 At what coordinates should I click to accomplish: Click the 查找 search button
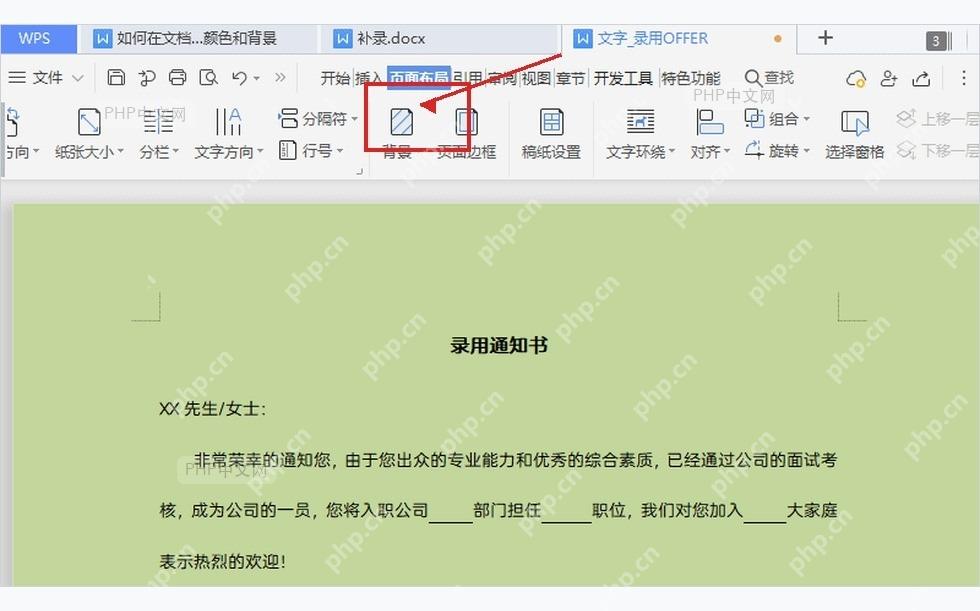pos(769,77)
